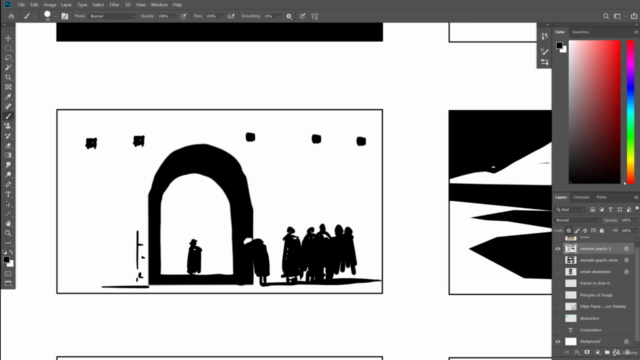
Task: Select the Type tool
Action: point(8,195)
